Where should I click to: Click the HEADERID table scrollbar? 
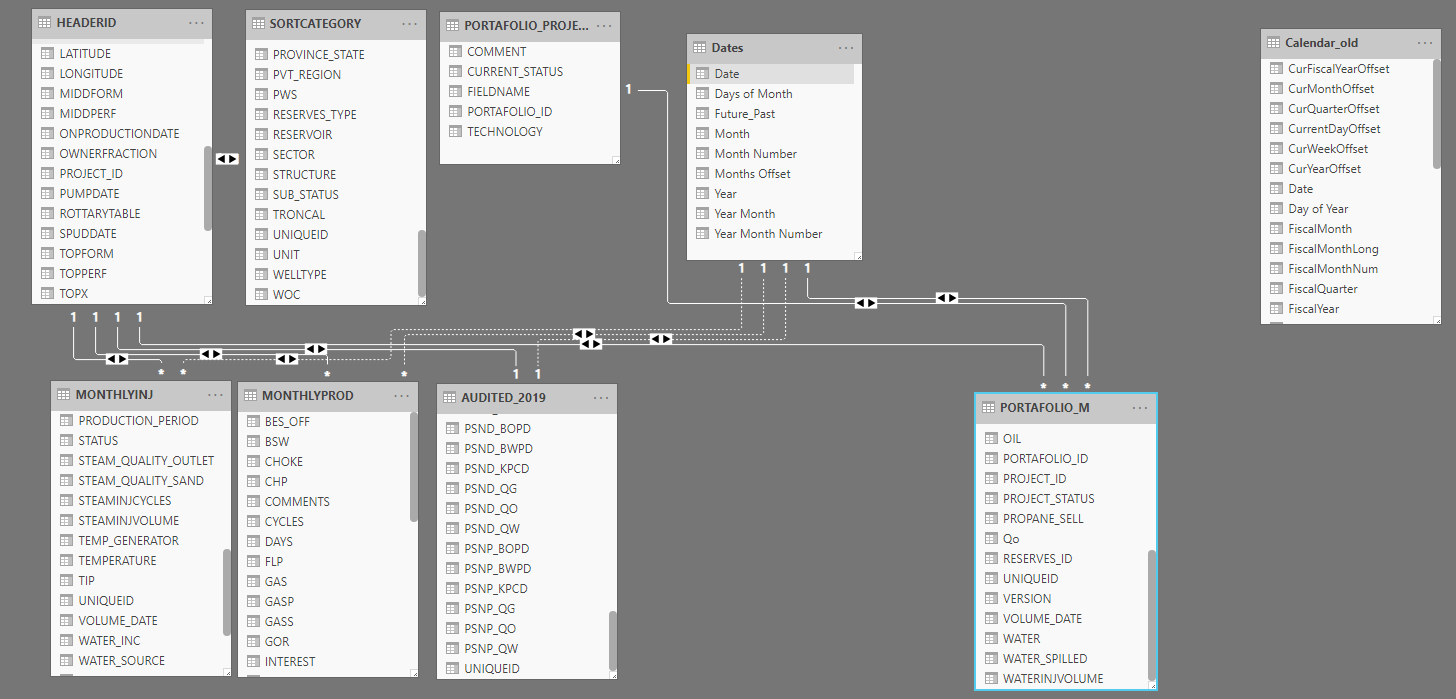208,189
